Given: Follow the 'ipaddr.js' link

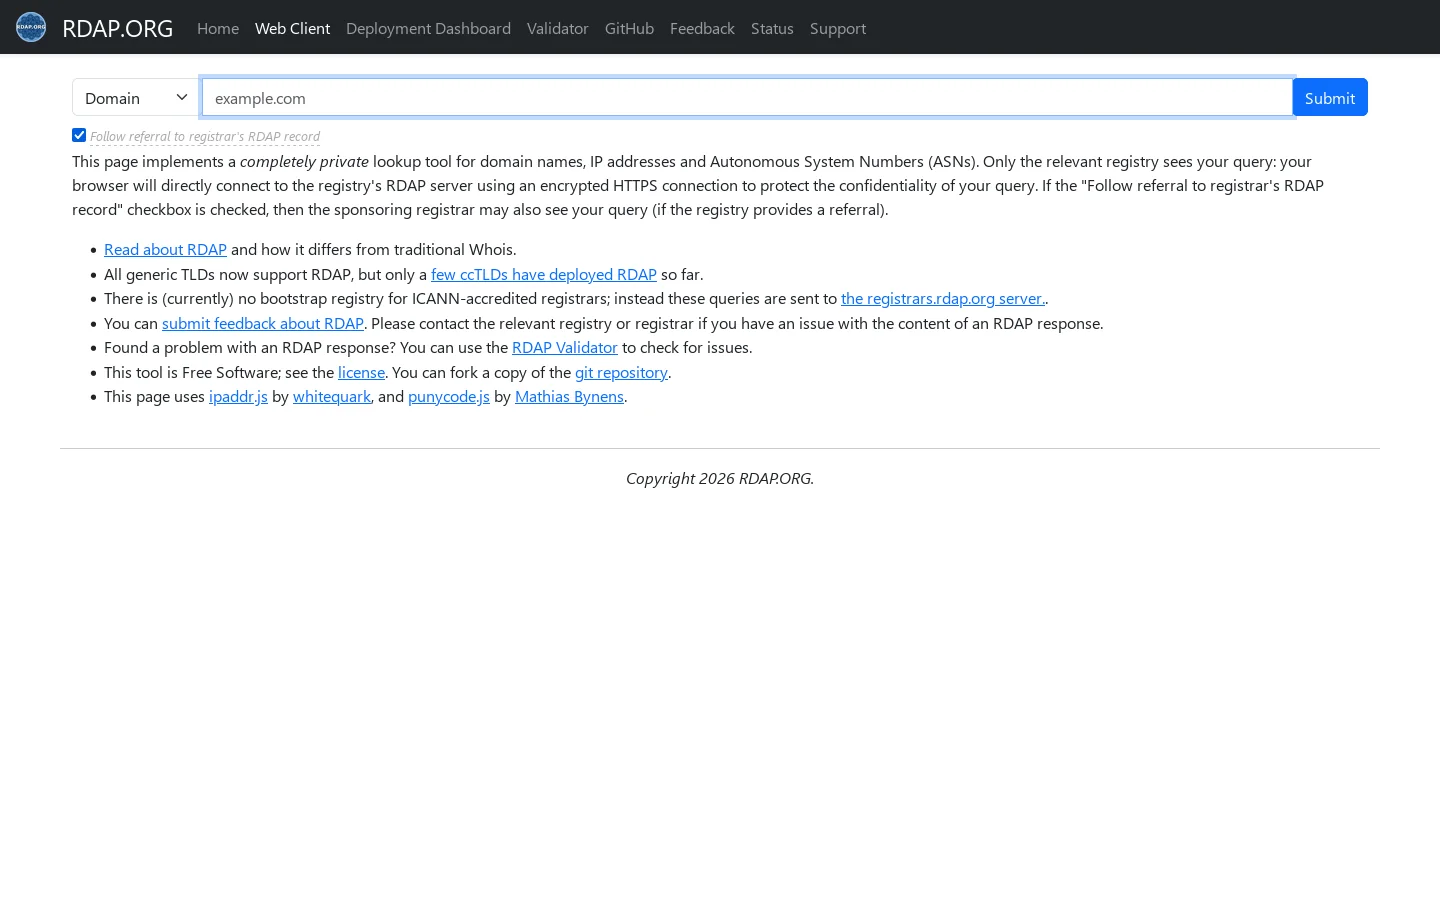Looking at the screenshot, I should click(238, 396).
